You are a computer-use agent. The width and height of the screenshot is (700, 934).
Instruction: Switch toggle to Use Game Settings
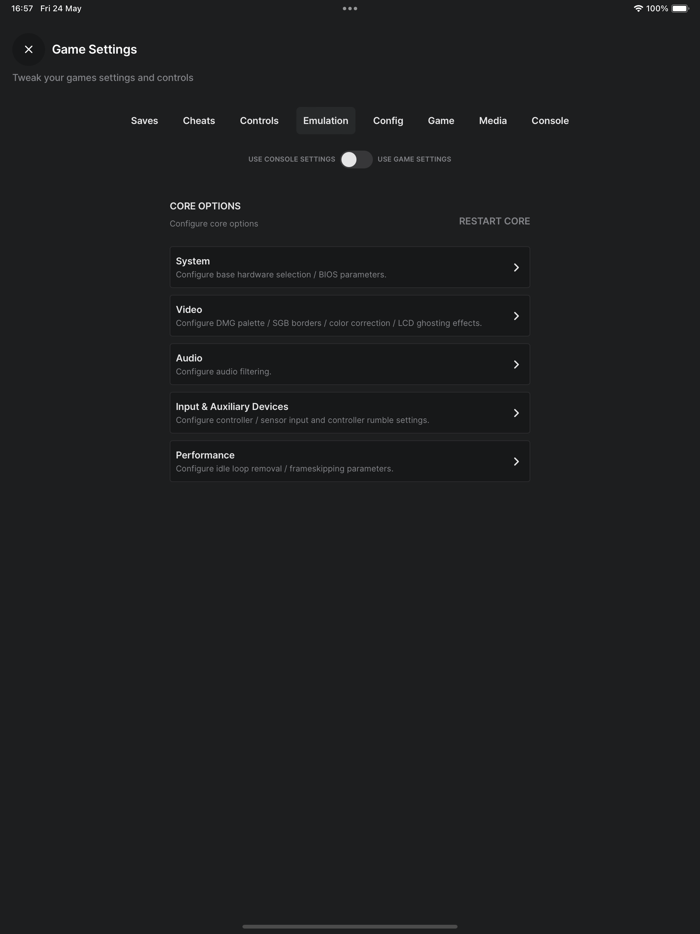[355, 158]
